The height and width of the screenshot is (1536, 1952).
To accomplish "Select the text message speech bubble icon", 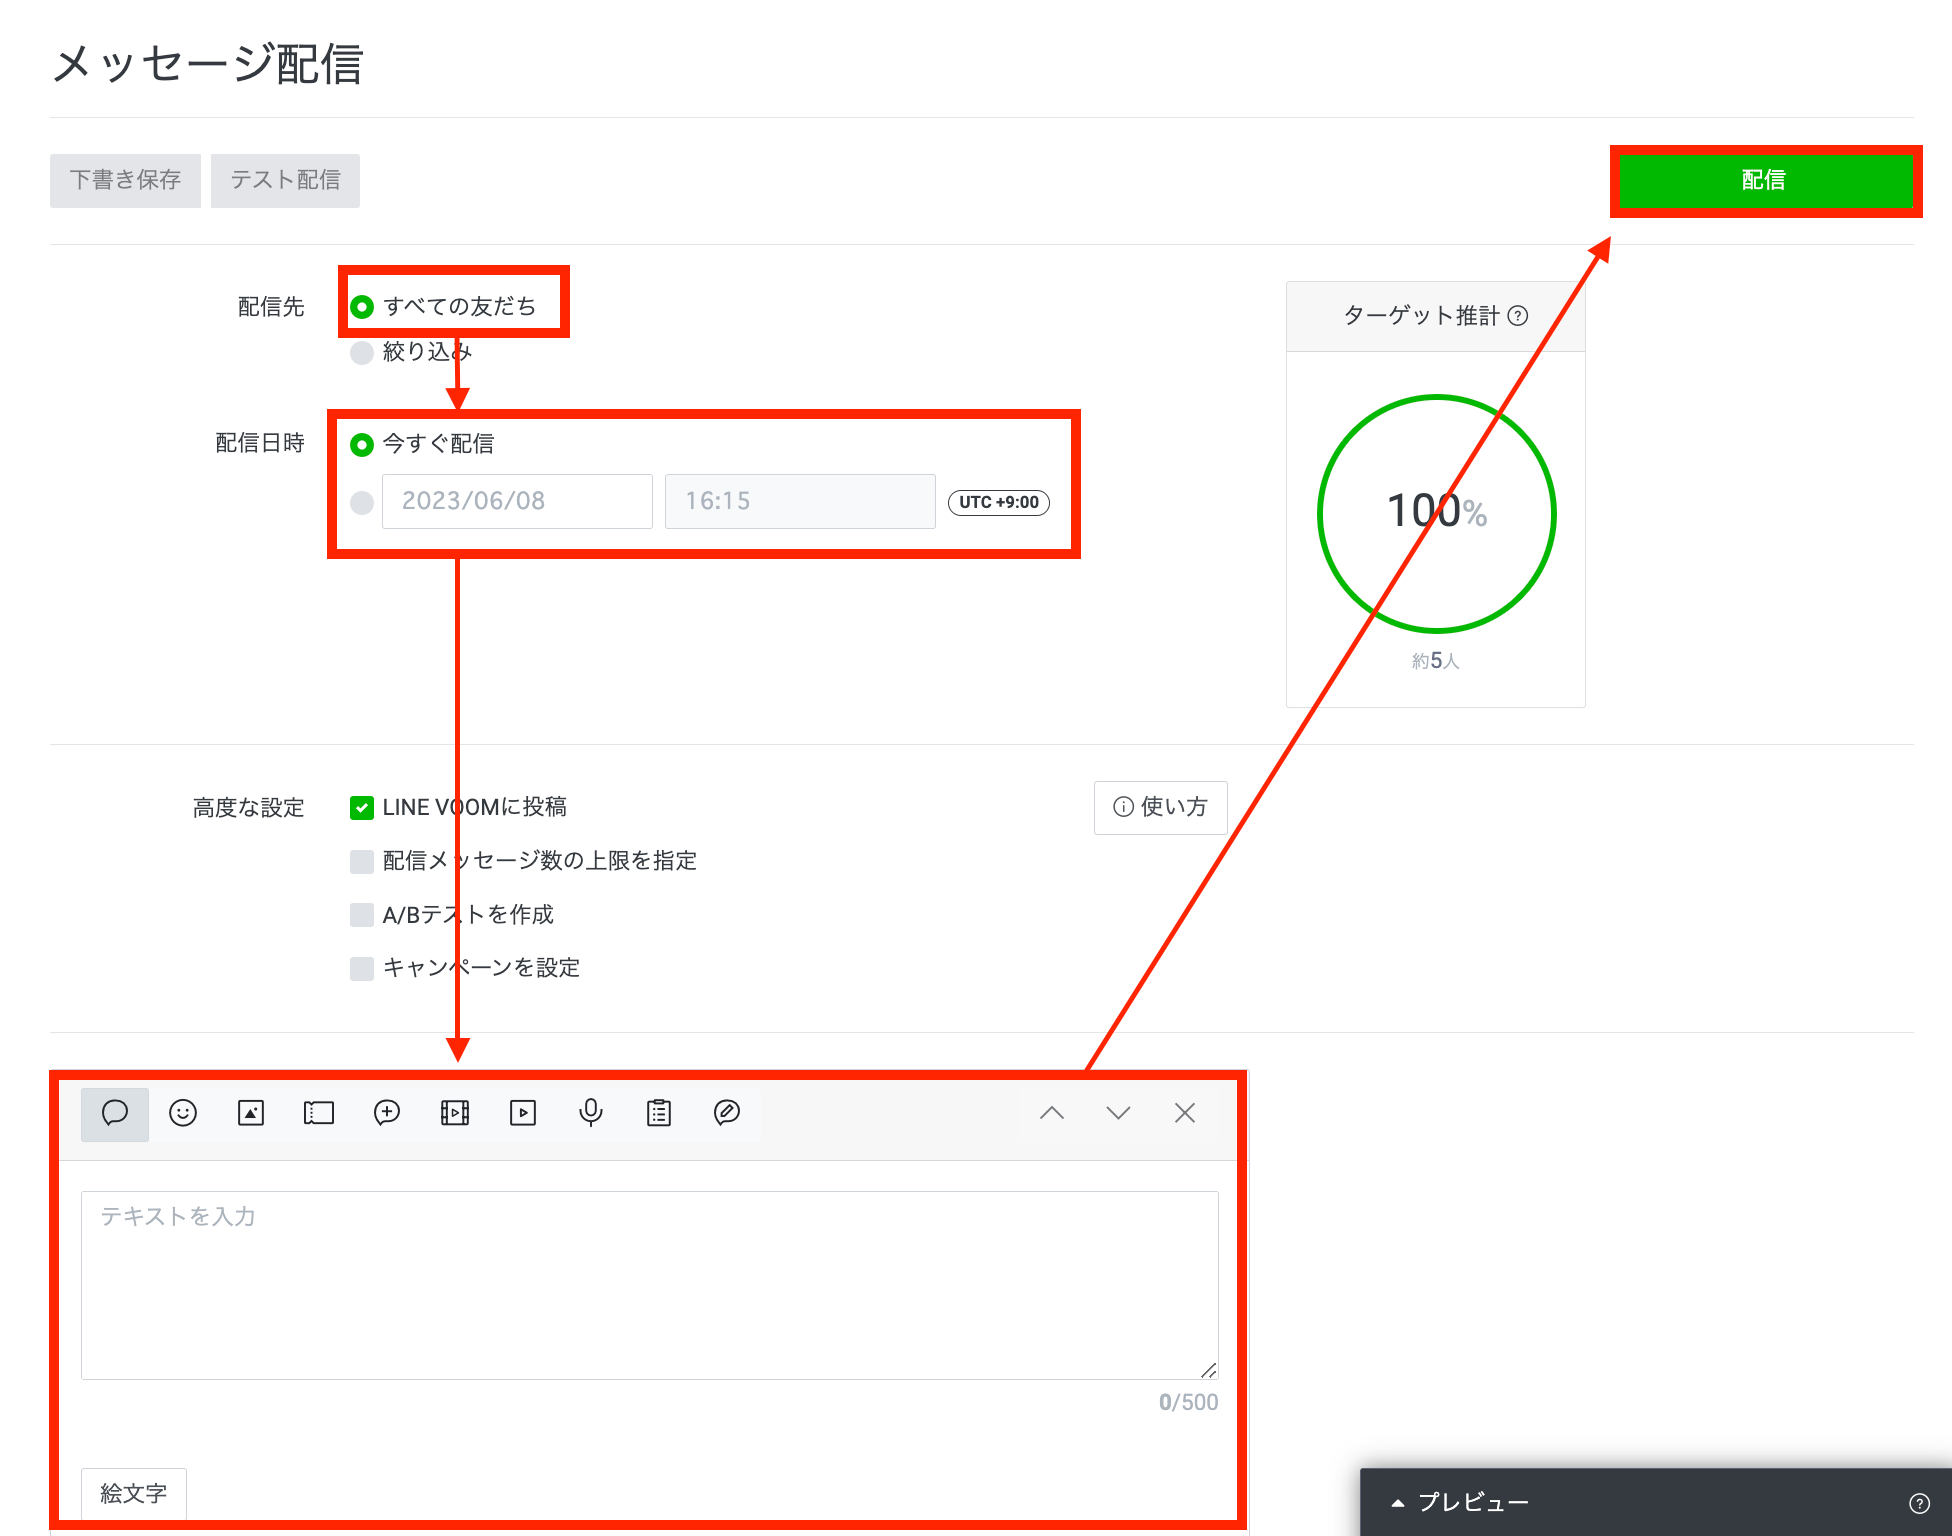I will coord(115,1113).
